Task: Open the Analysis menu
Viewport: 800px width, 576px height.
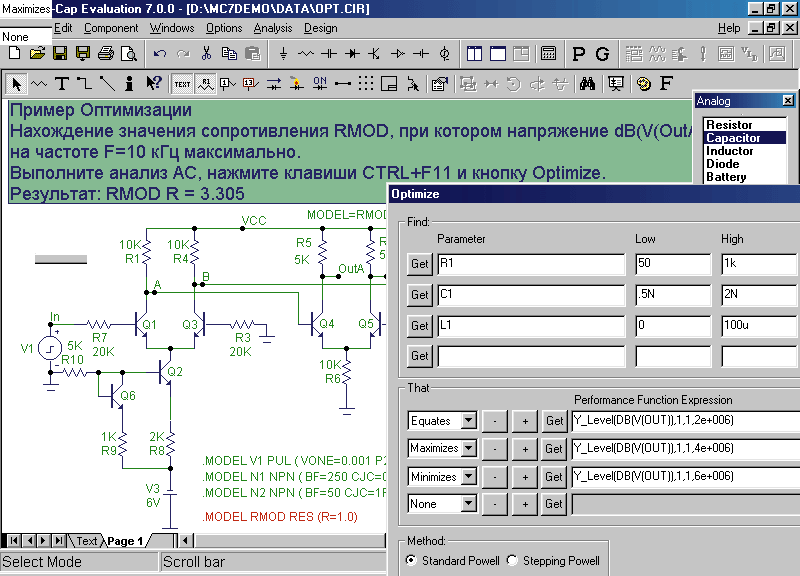Action: point(273,28)
